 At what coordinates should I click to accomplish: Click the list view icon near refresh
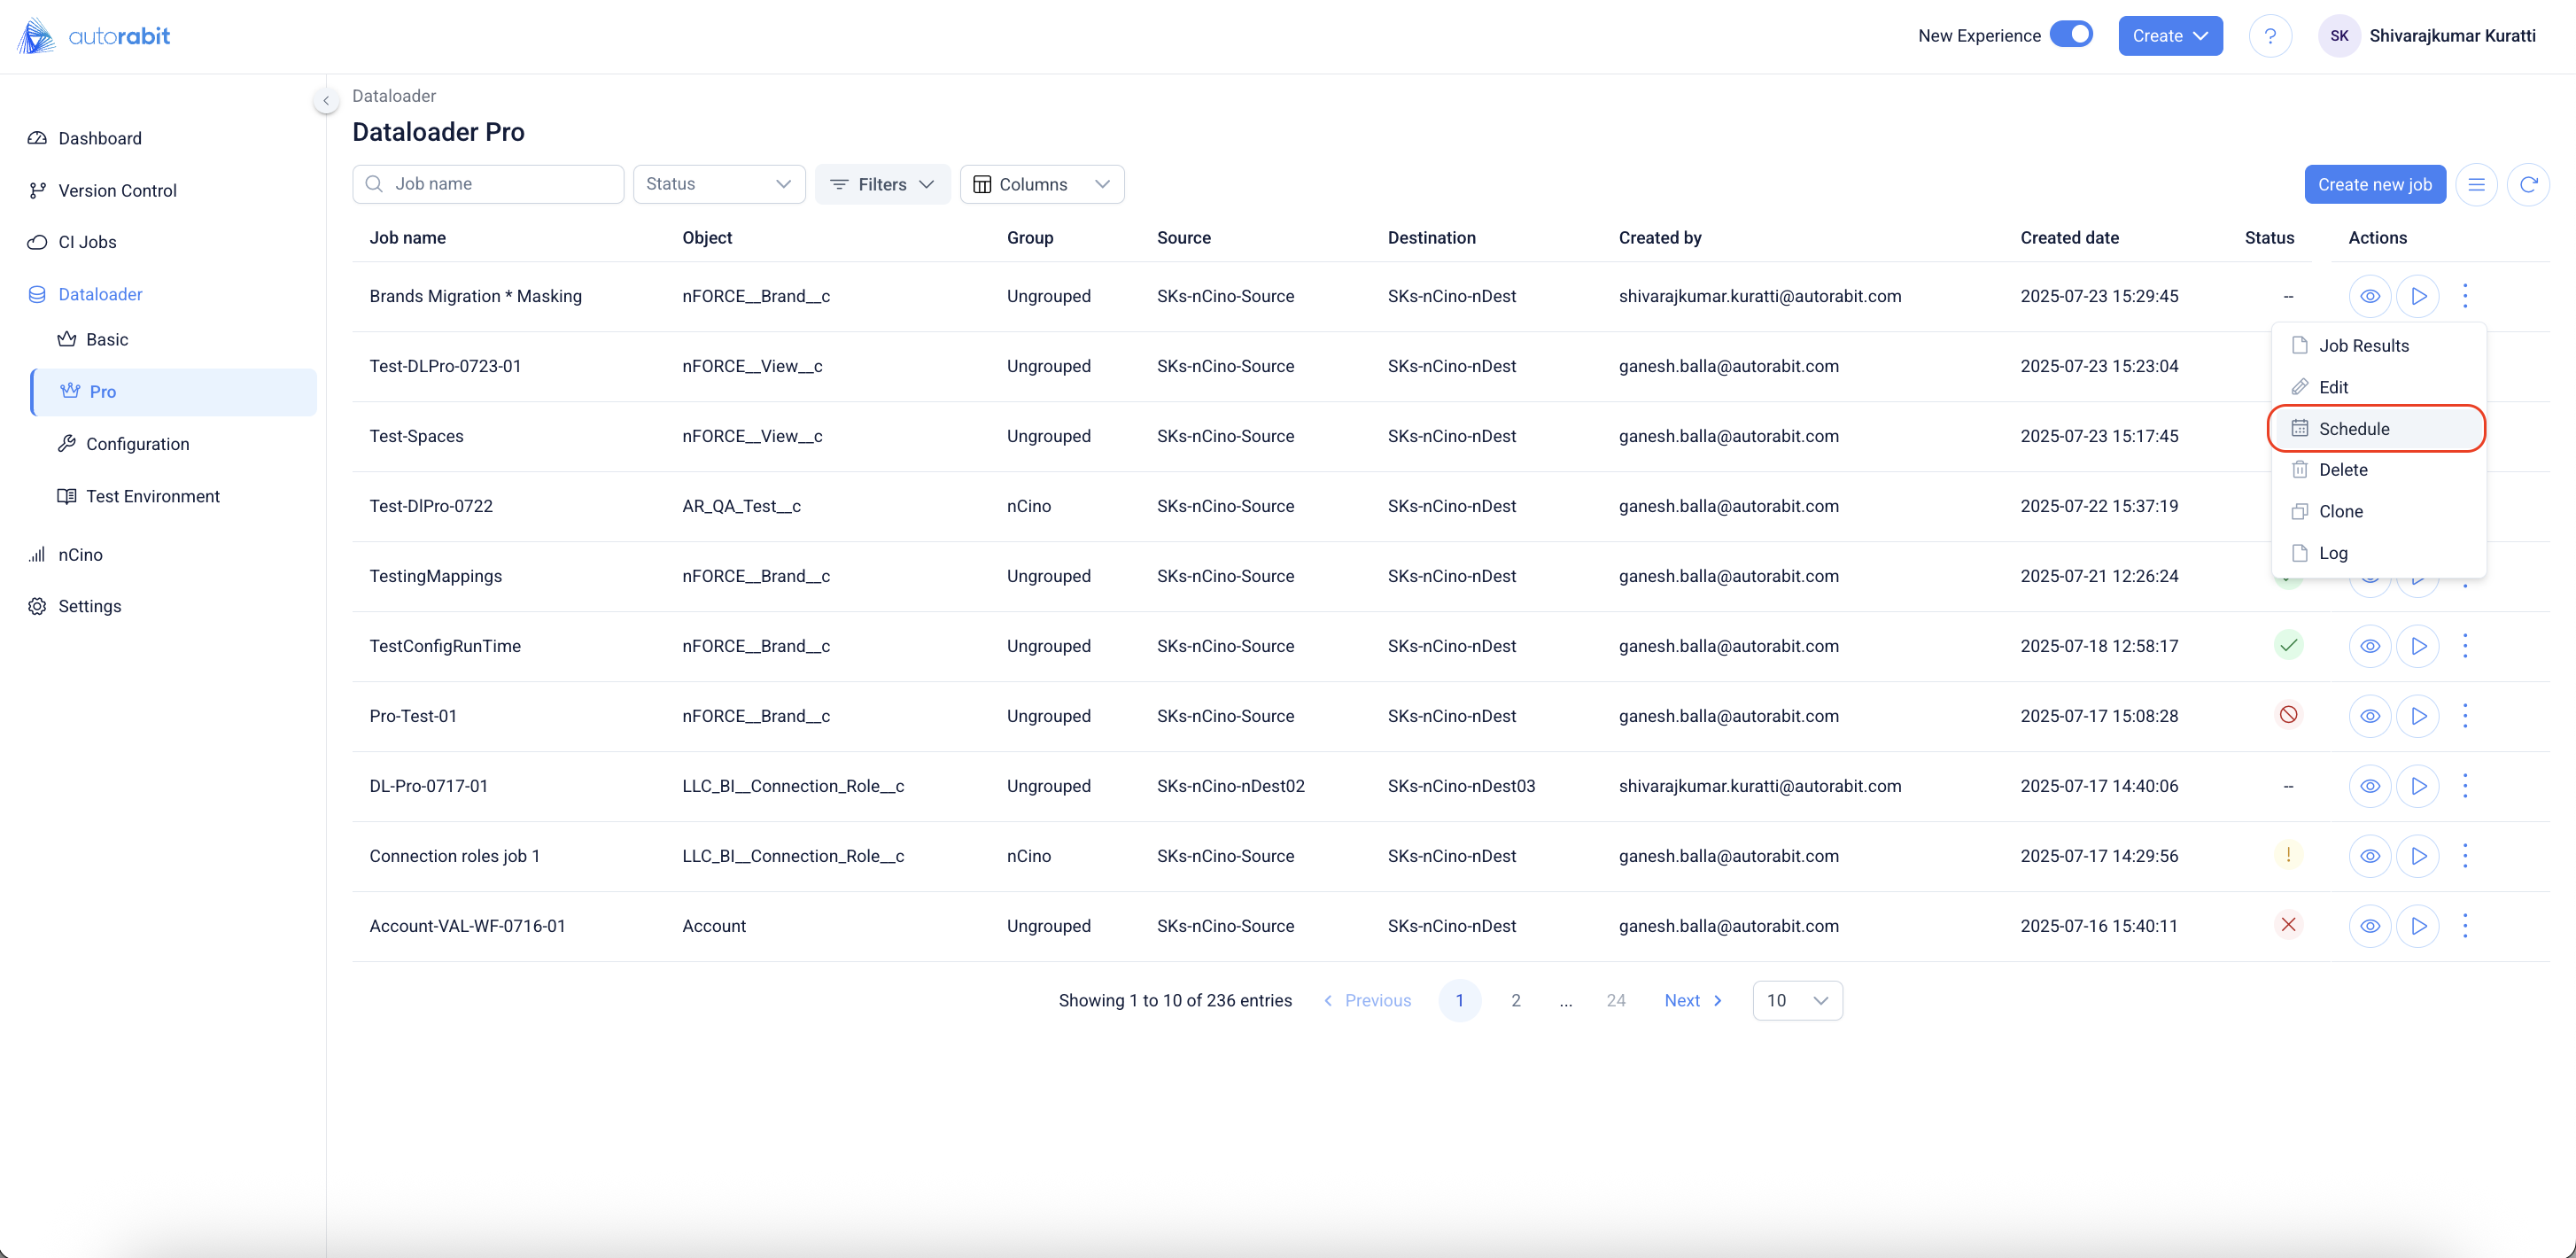[x=2475, y=184]
